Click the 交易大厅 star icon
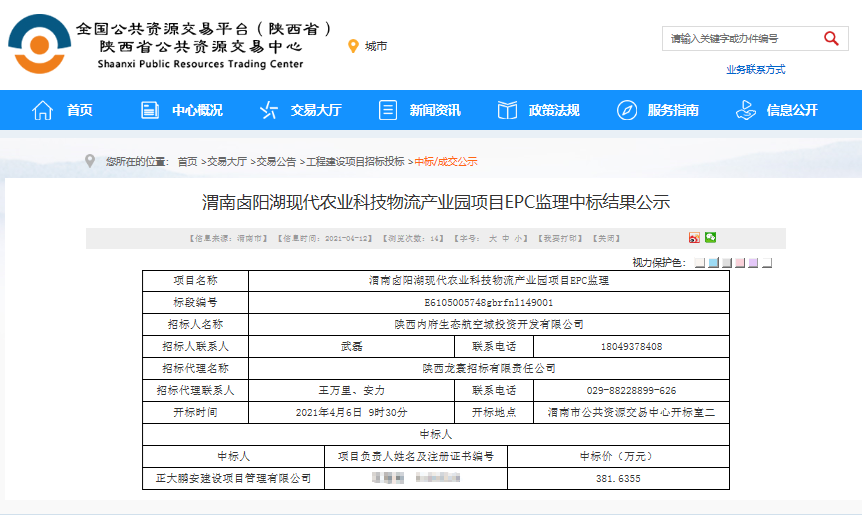 [269, 110]
